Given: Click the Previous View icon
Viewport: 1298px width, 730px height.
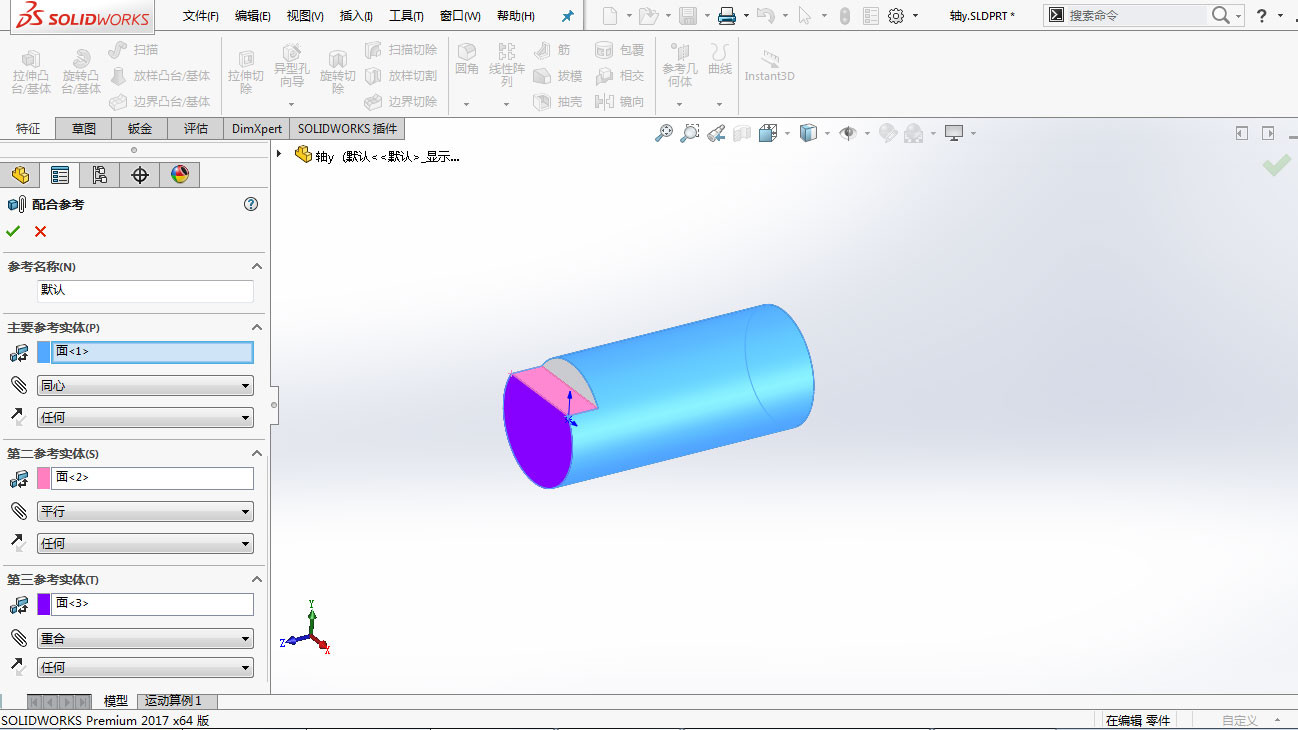Looking at the screenshot, I should point(716,133).
